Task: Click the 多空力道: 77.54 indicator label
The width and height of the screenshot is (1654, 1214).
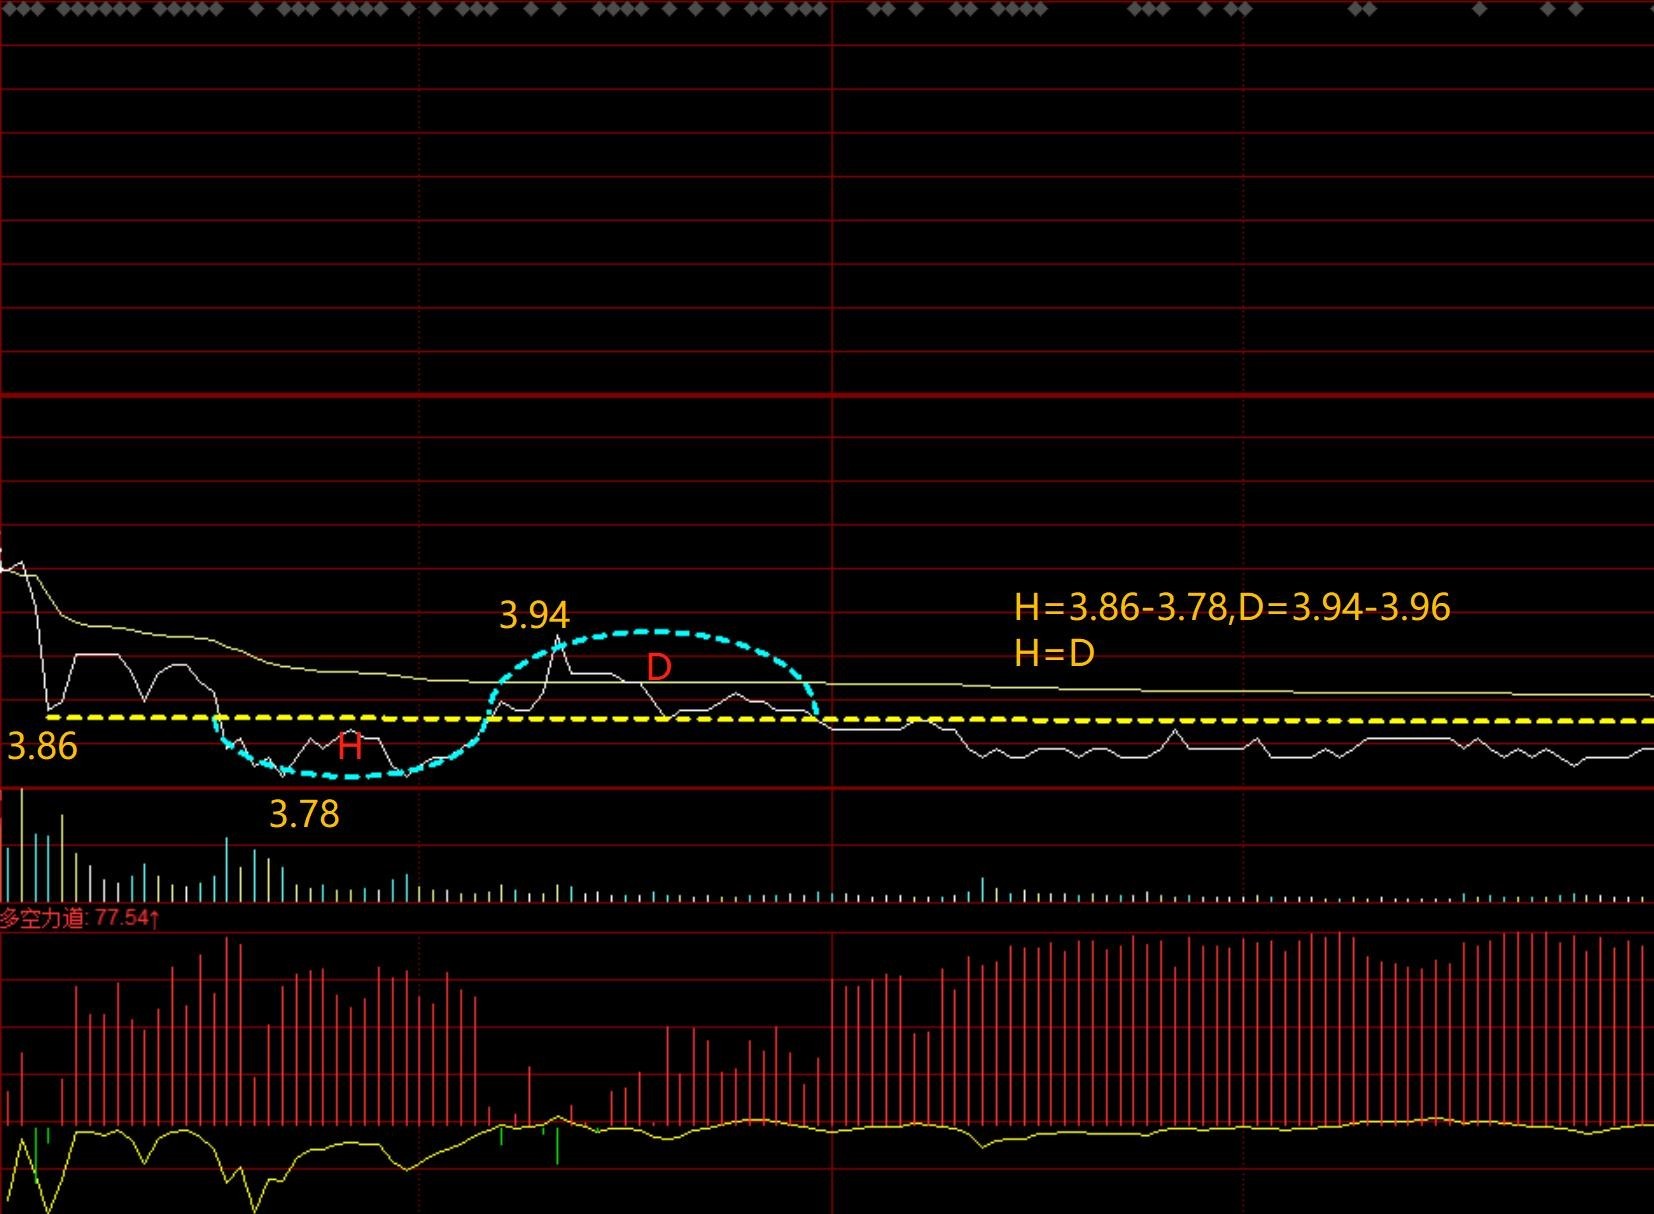Action: (x=80, y=917)
